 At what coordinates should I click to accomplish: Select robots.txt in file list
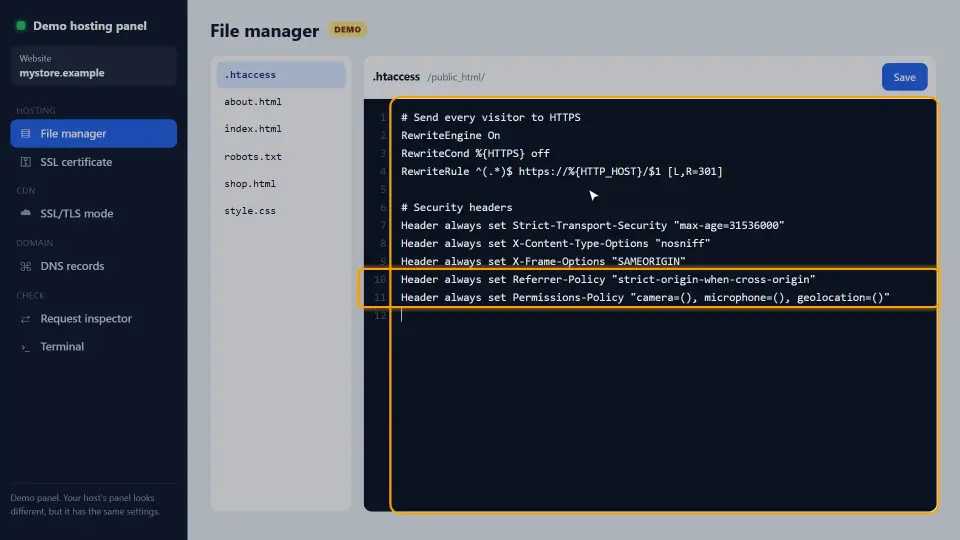click(x=281, y=157)
